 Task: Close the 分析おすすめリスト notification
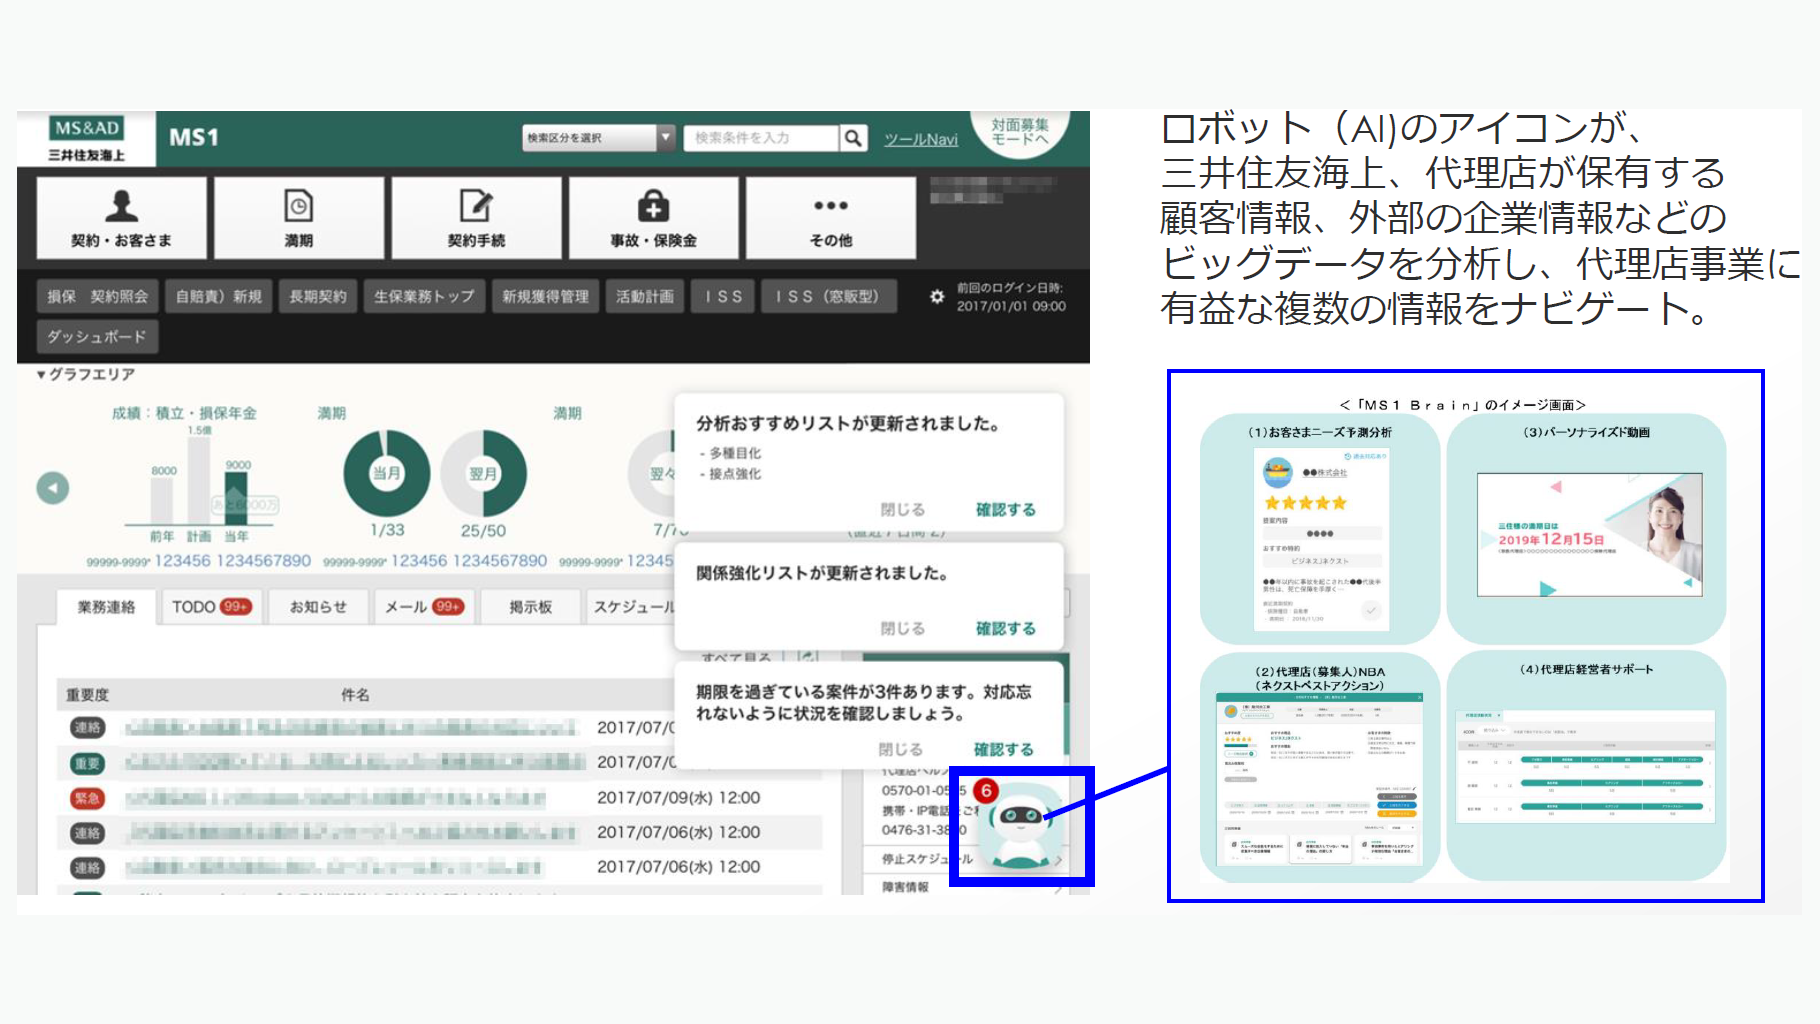click(x=902, y=510)
